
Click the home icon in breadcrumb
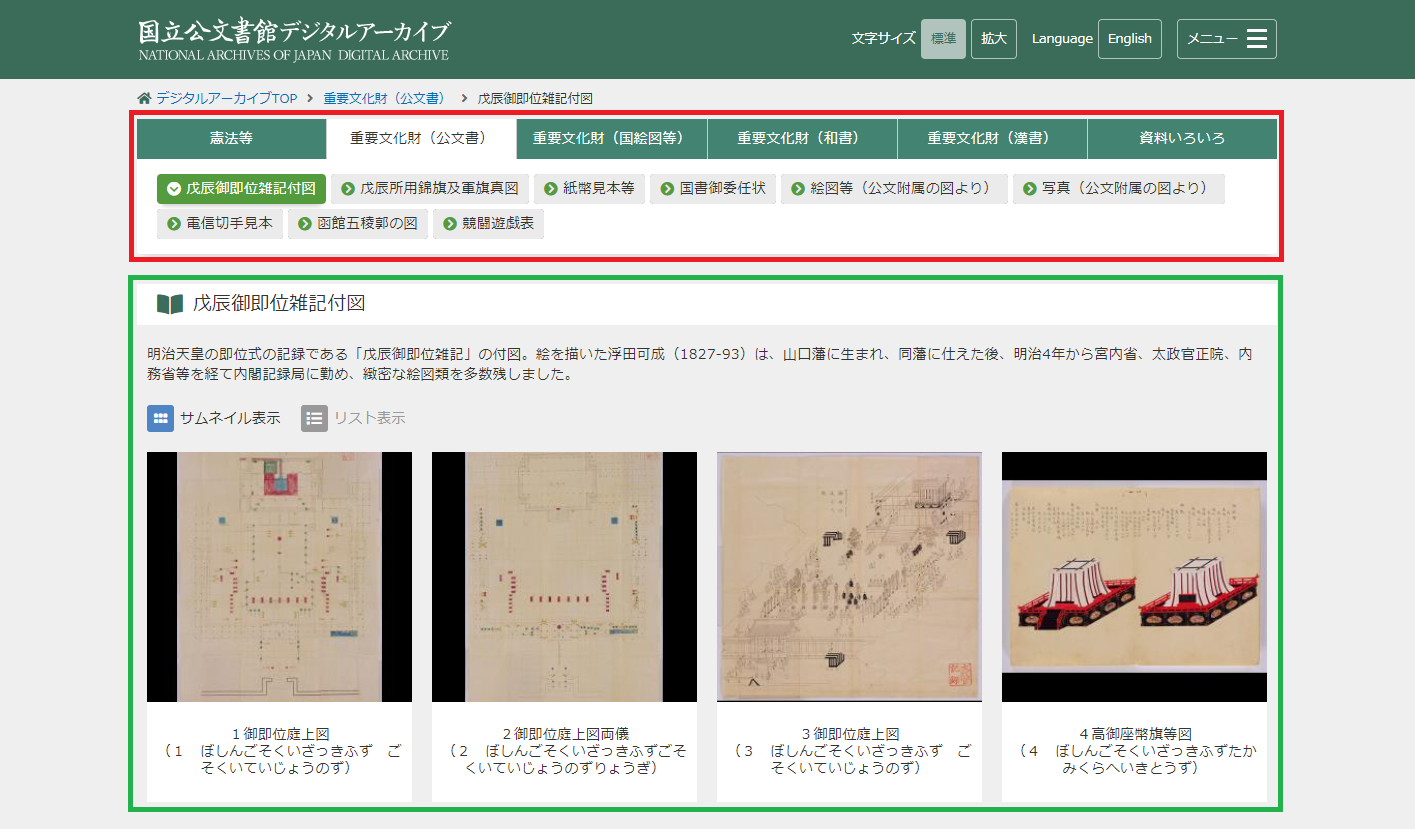[145, 98]
